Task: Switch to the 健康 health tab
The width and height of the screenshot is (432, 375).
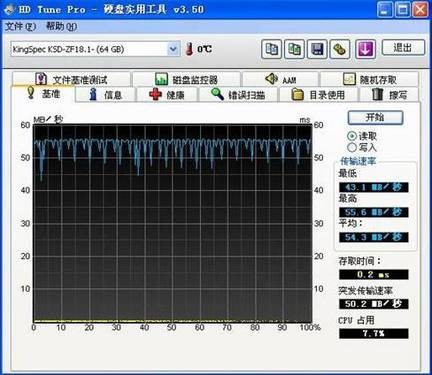Action: pyautogui.click(x=167, y=95)
